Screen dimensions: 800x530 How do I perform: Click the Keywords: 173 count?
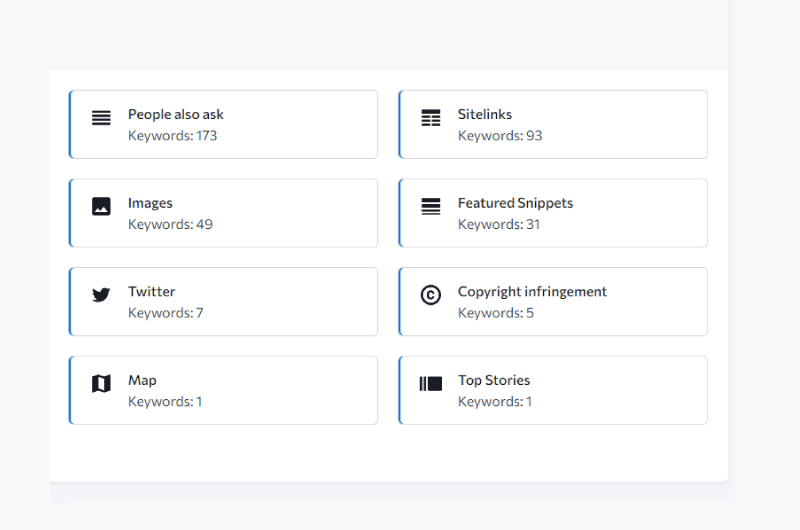pos(172,136)
